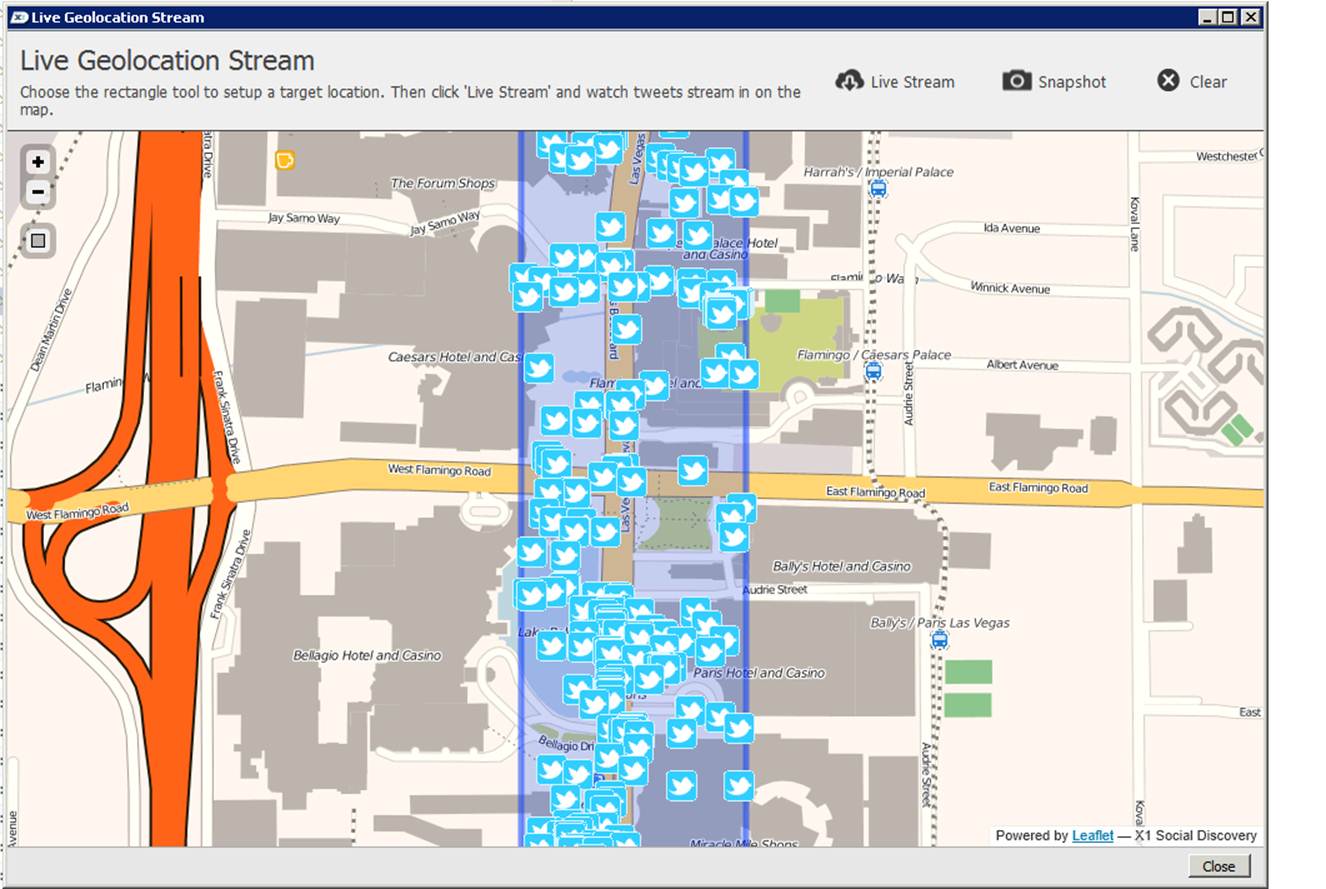Image resolution: width=1326 pixels, height=889 pixels.
Task: Click Paris Hotel and Casino label
Action: tap(759, 673)
